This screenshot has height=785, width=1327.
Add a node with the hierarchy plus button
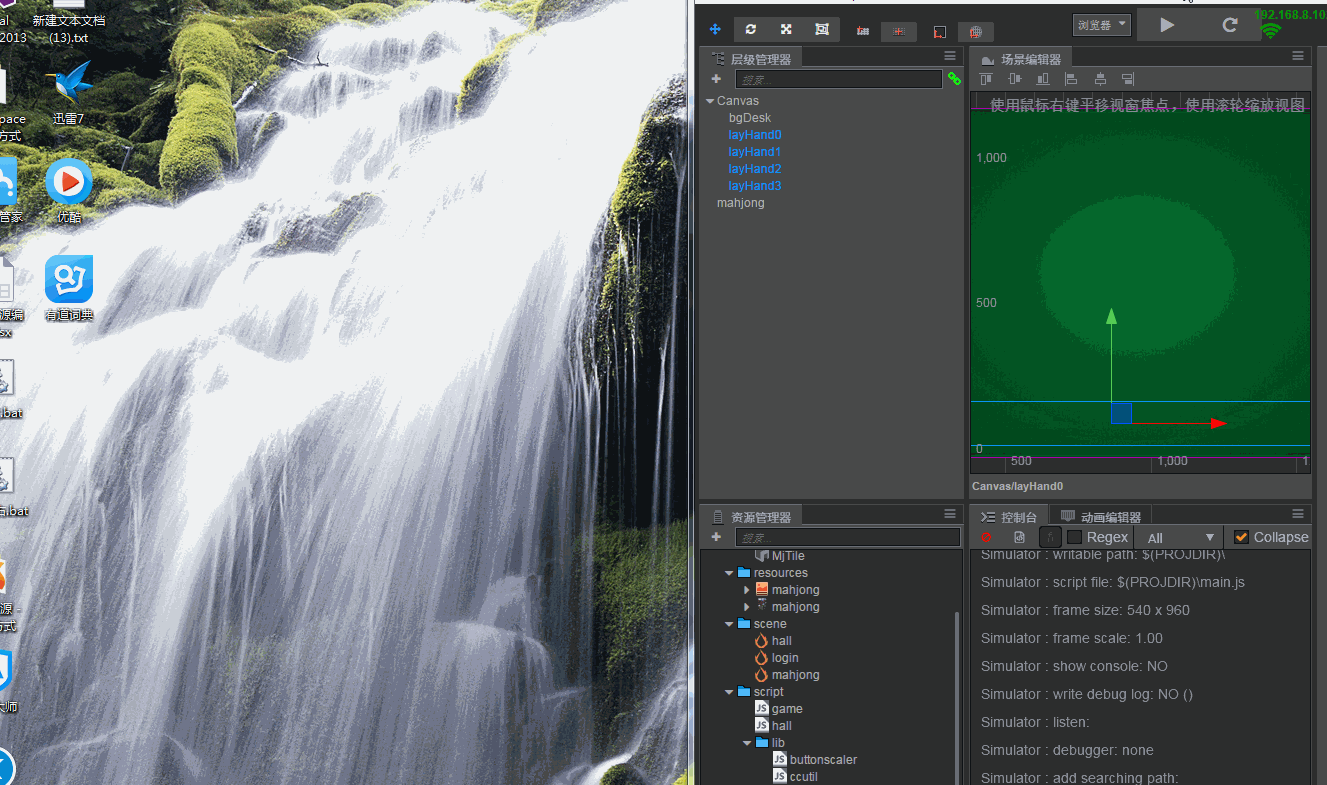tap(716, 79)
